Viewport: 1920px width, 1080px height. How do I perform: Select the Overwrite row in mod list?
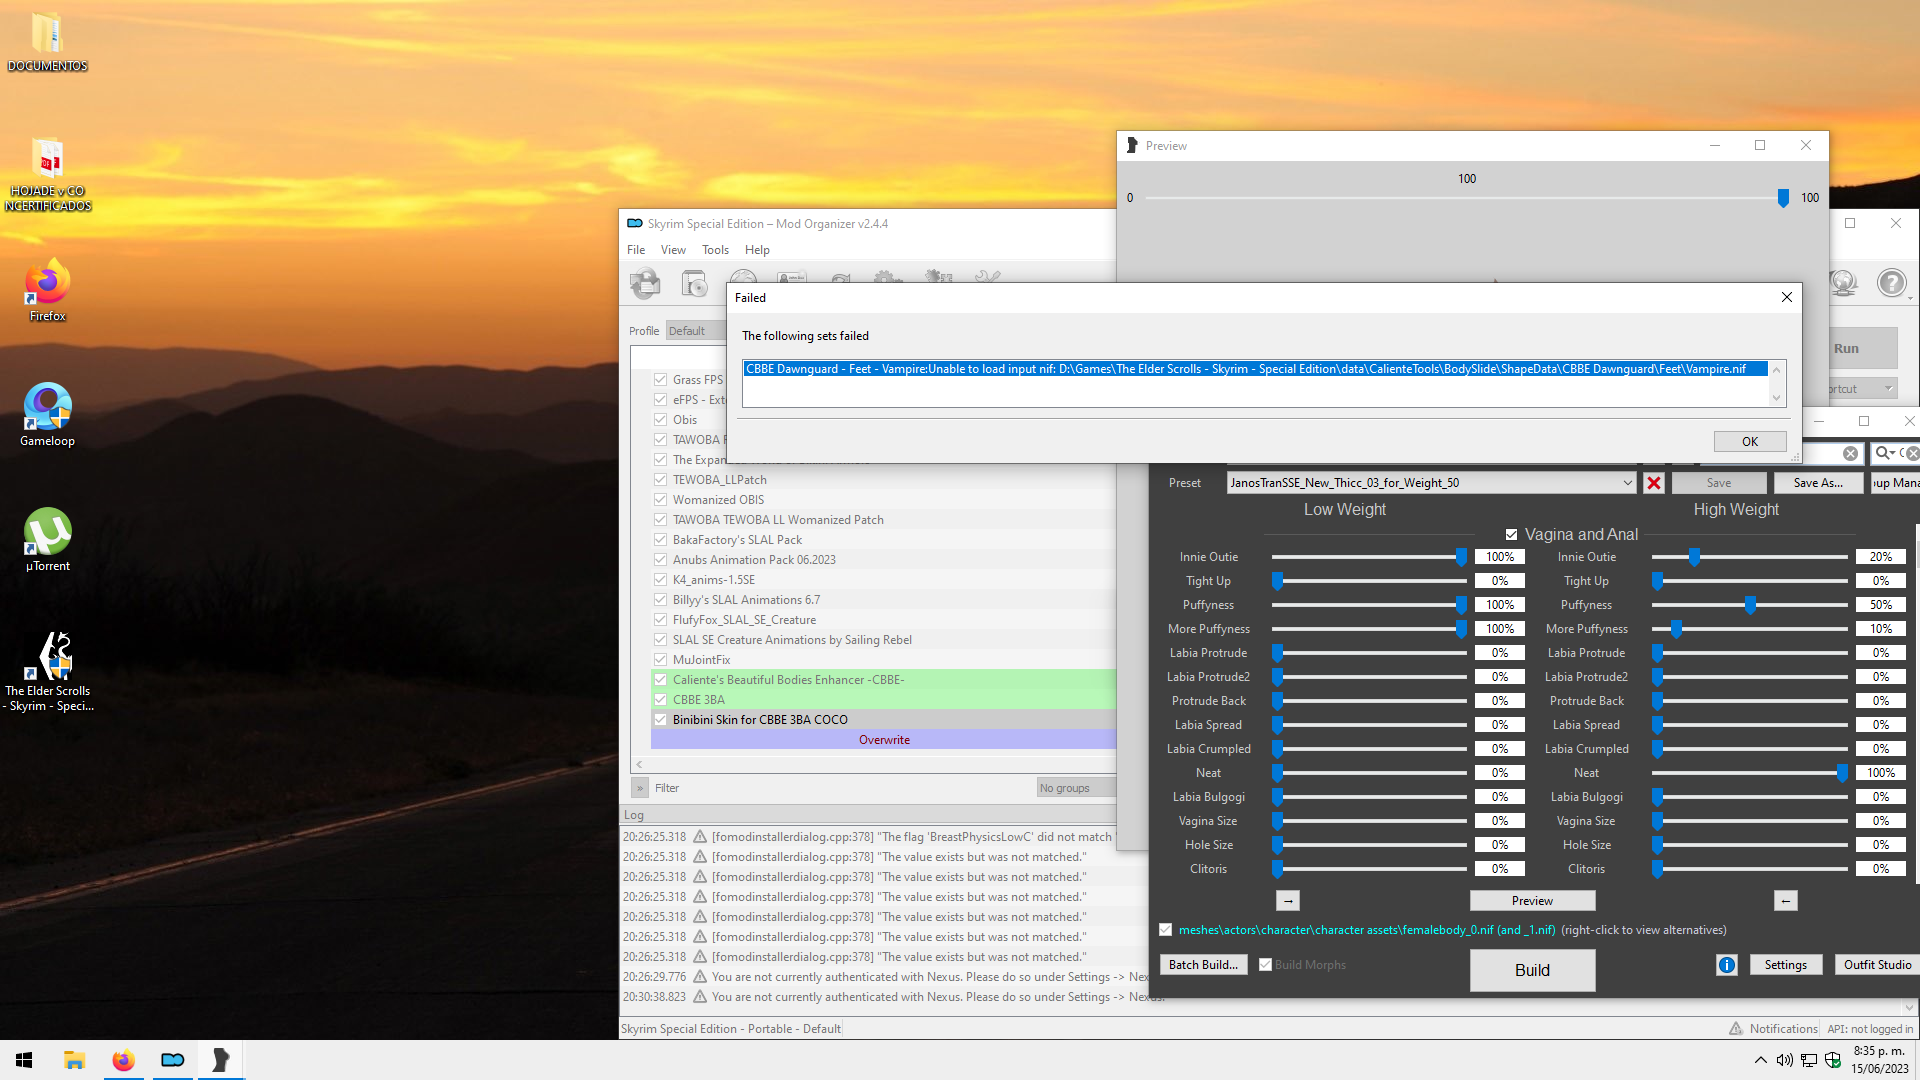884,740
